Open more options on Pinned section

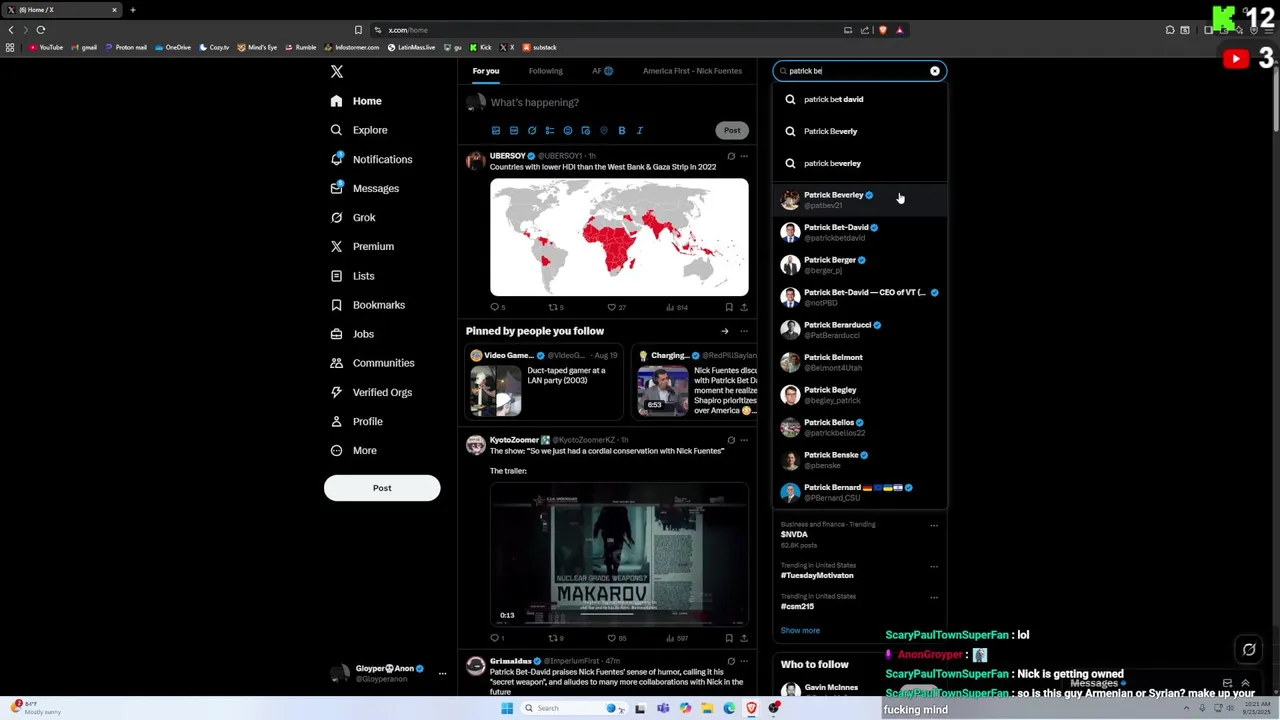click(743, 331)
